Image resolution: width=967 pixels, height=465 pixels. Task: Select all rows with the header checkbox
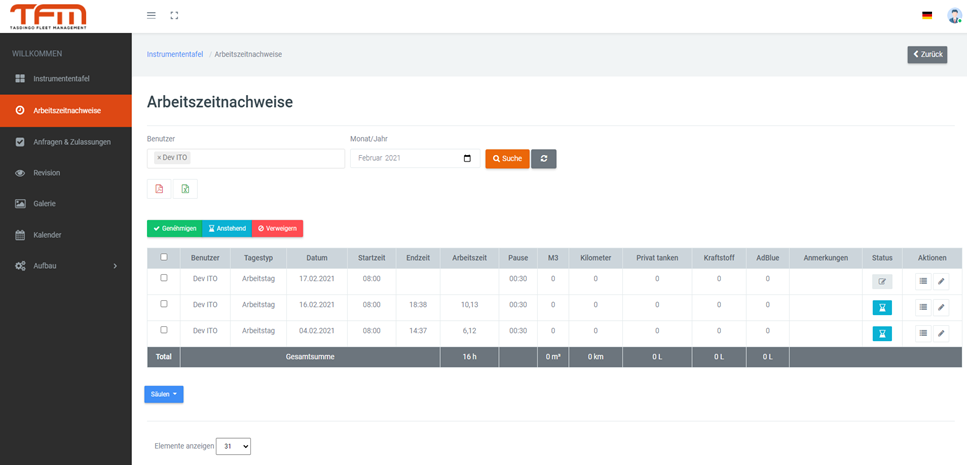pos(163,257)
